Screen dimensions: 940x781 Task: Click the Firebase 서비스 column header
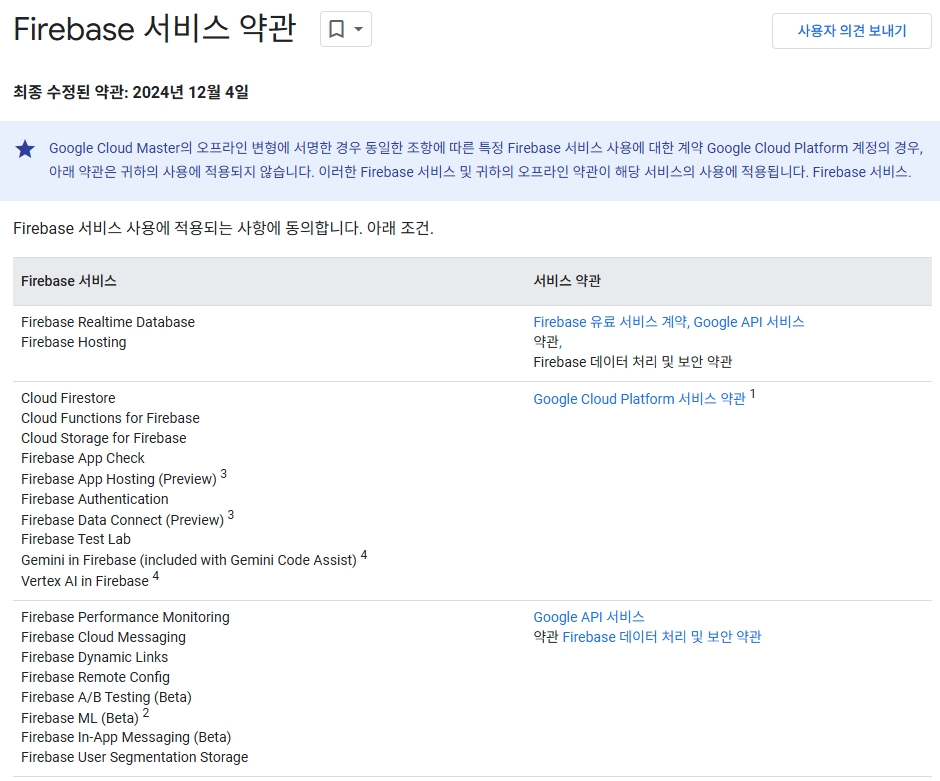pyautogui.click(x=69, y=281)
